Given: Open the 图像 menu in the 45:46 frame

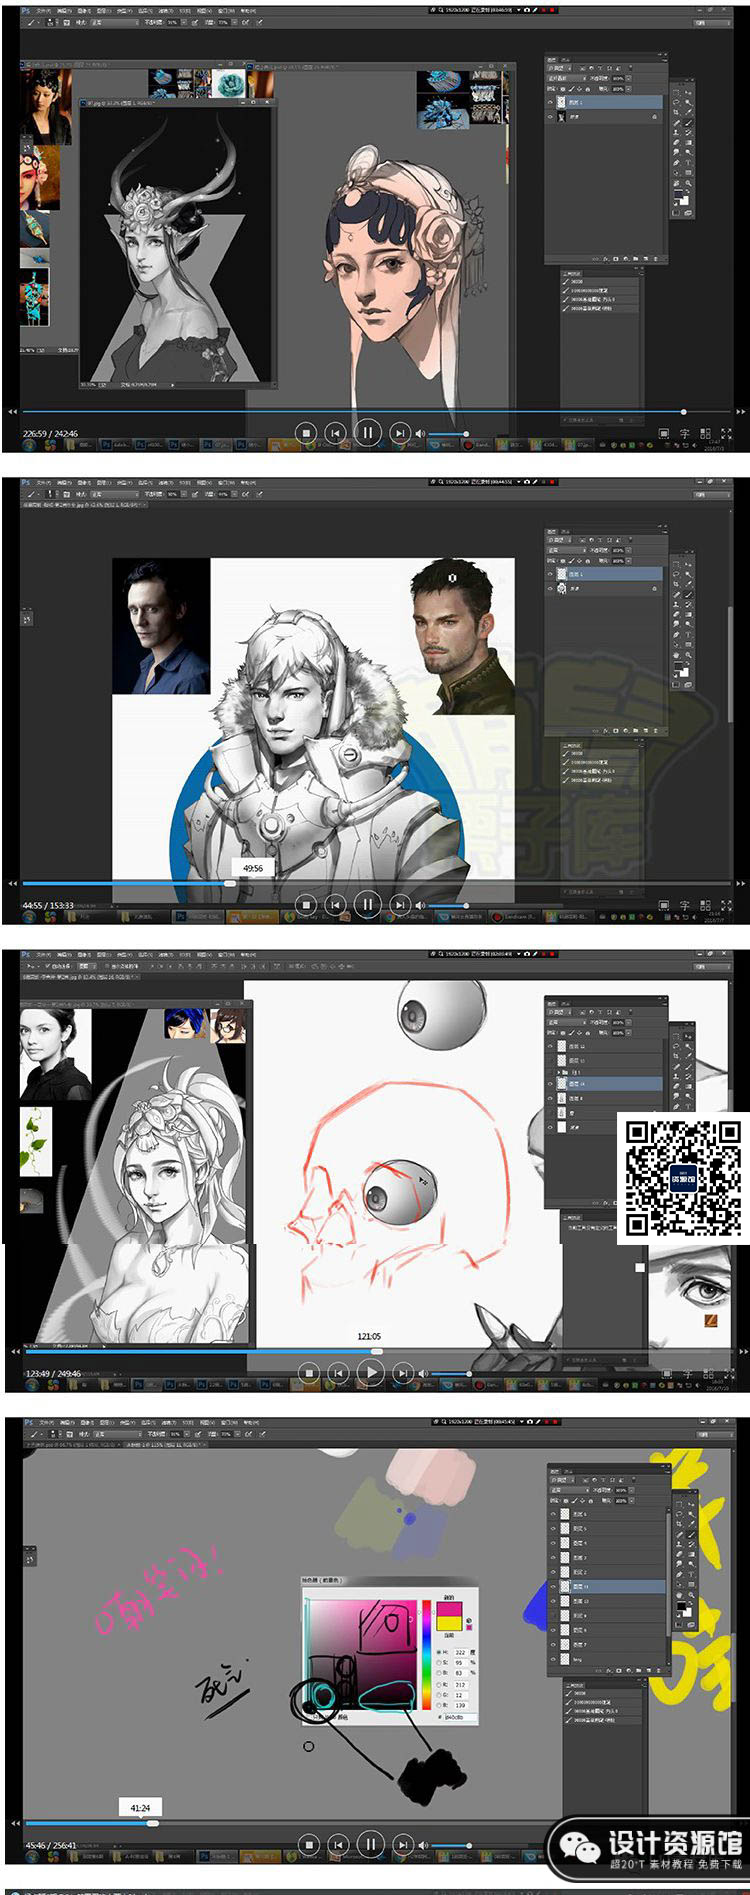Looking at the screenshot, I should click(88, 1421).
